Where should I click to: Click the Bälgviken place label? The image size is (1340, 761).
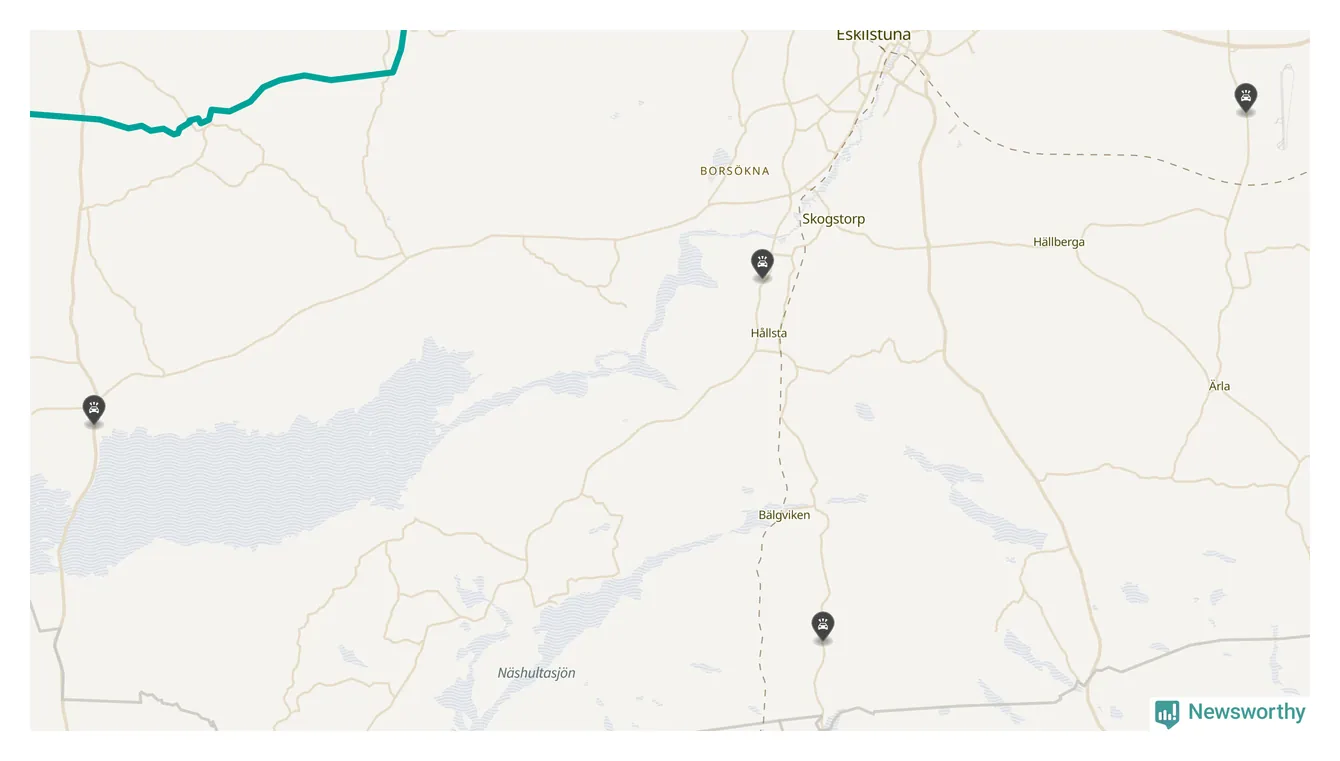784,515
